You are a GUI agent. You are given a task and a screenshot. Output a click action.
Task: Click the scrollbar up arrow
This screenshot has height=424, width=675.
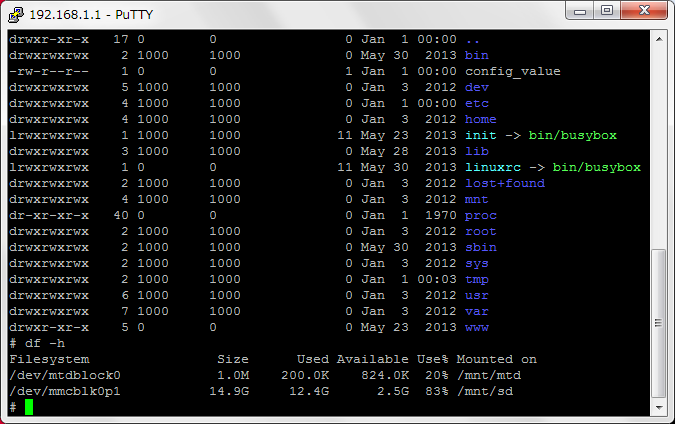coord(659,39)
